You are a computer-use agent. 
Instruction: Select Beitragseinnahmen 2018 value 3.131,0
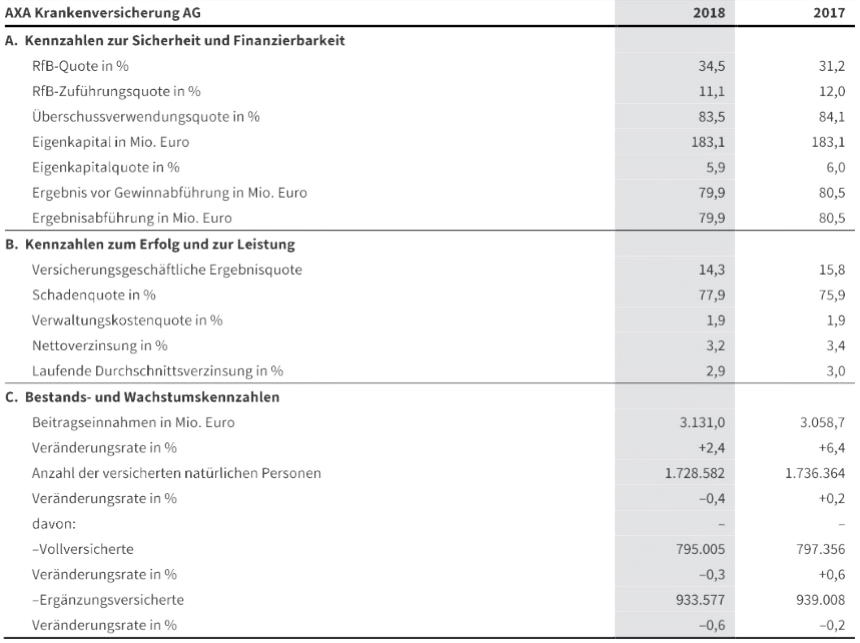[x=702, y=422]
